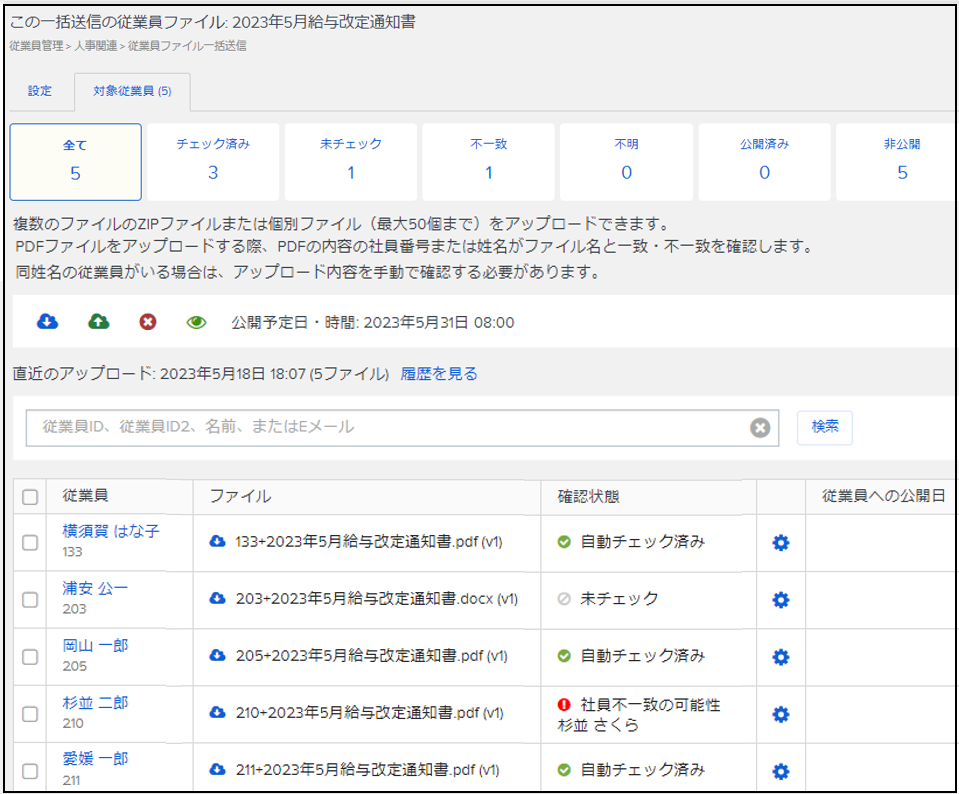Image resolution: width=959 pixels, height=794 pixels.
Task: Switch to the 設定 tab
Action: click(40, 91)
